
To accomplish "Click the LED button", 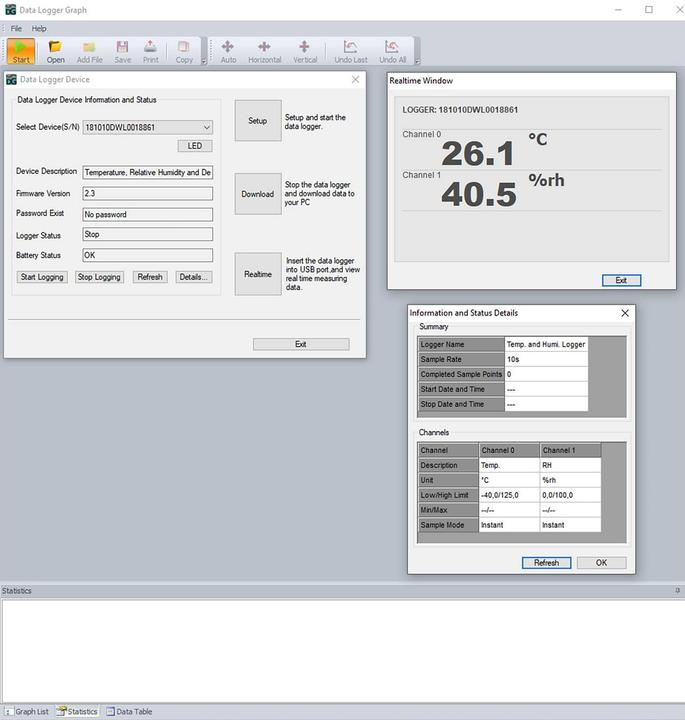I will (x=195, y=146).
